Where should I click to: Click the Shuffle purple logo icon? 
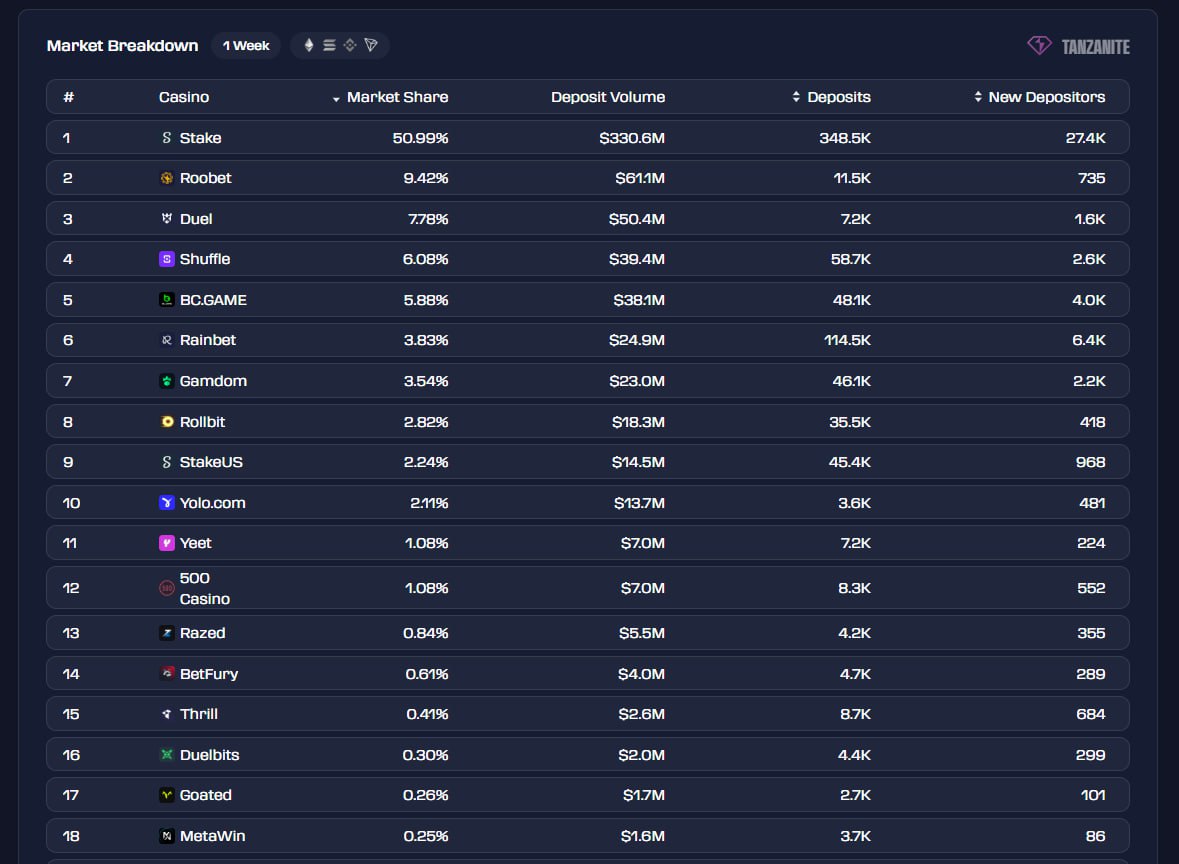167,259
